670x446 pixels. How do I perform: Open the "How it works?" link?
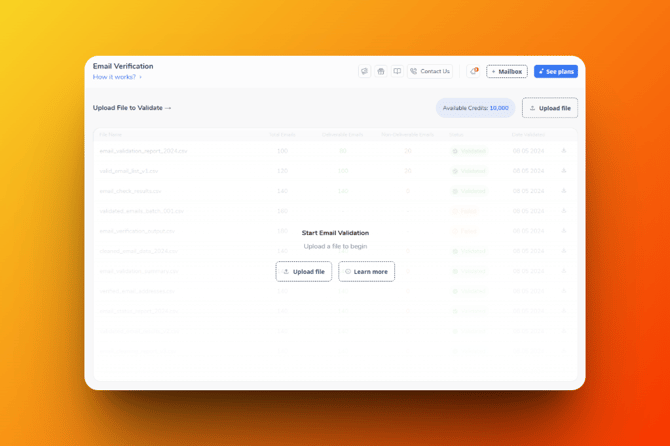pos(117,77)
